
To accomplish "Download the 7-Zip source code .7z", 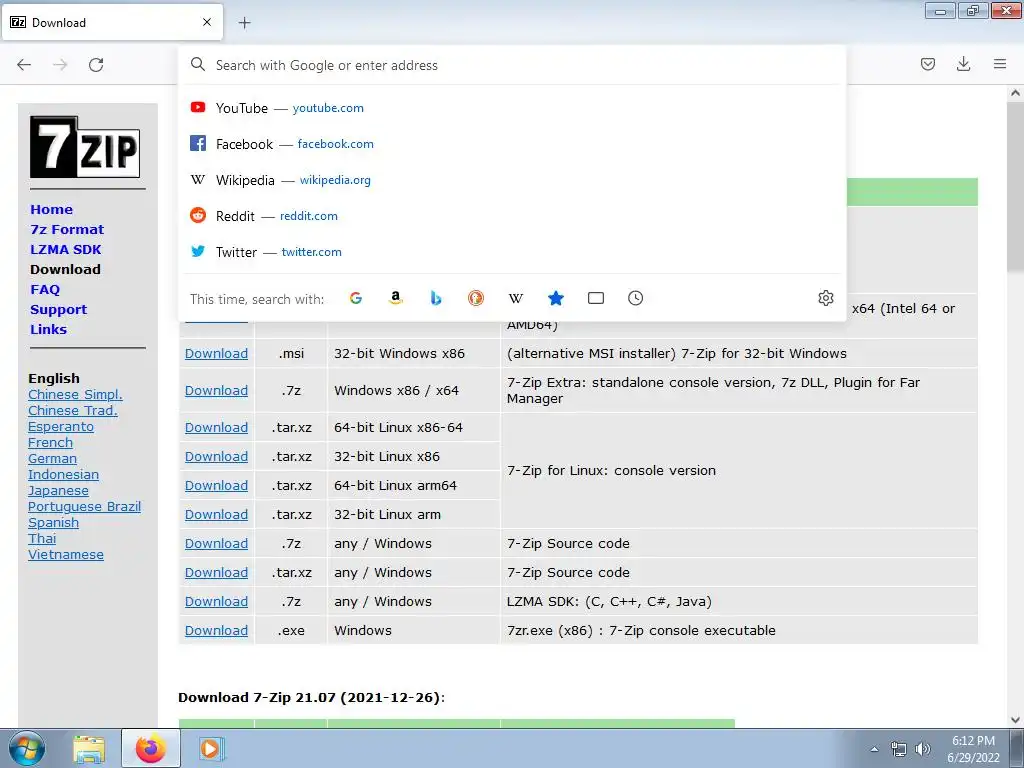I will (216, 543).
